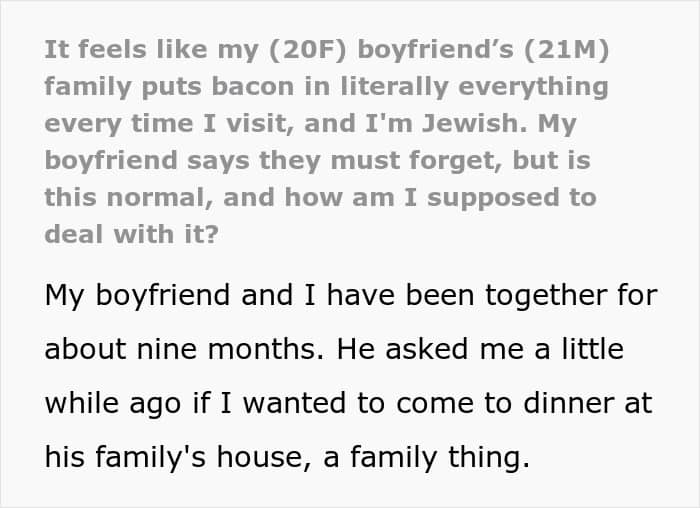
Task: Click the phrase 'about nine months' in body
Action: click(183, 349)
